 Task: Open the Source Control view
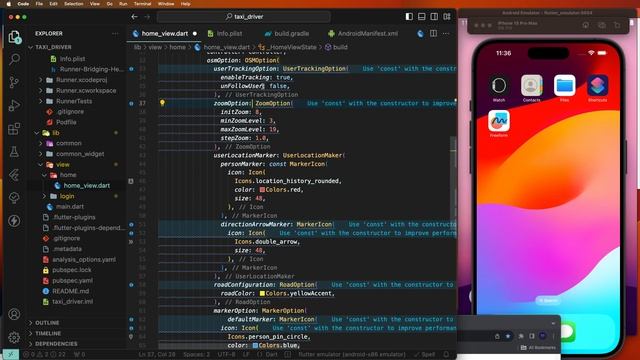tap(14, 82)
